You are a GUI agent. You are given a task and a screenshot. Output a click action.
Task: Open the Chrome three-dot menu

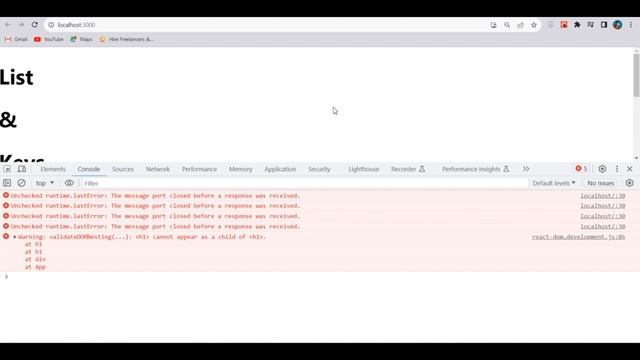point(631,25)
